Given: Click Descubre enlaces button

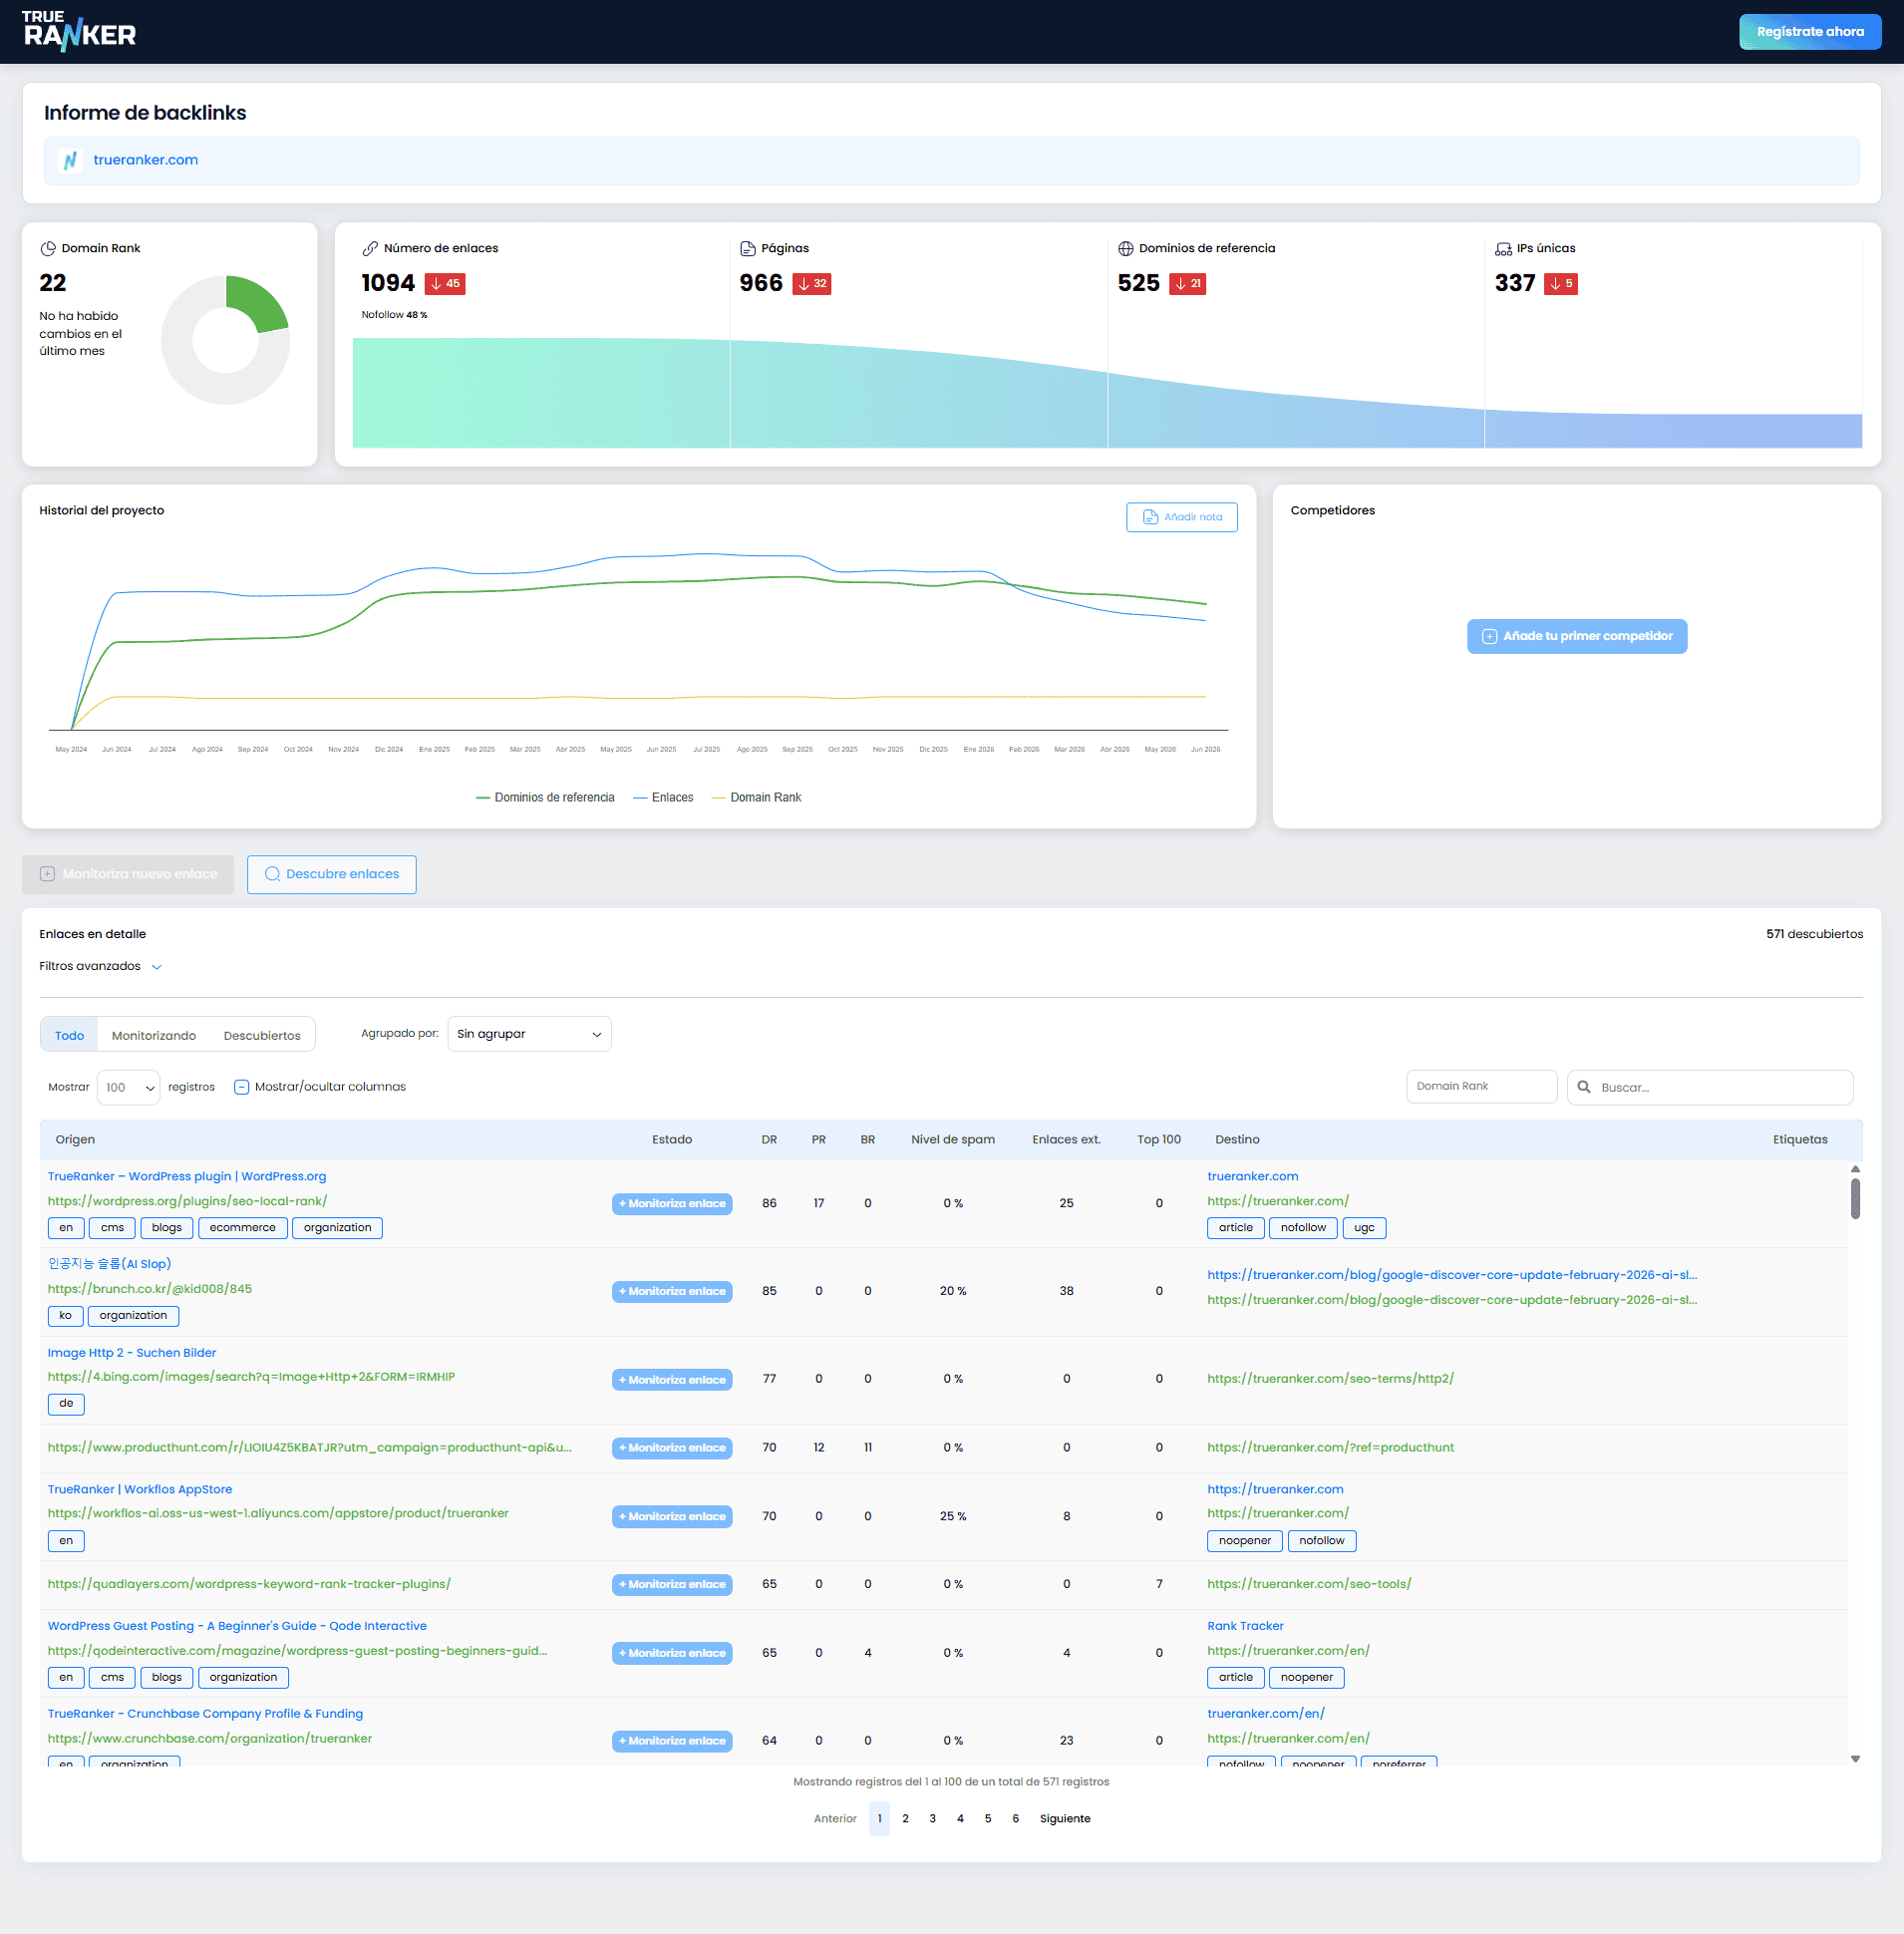Looking at the screenshot, I should 332,874.
